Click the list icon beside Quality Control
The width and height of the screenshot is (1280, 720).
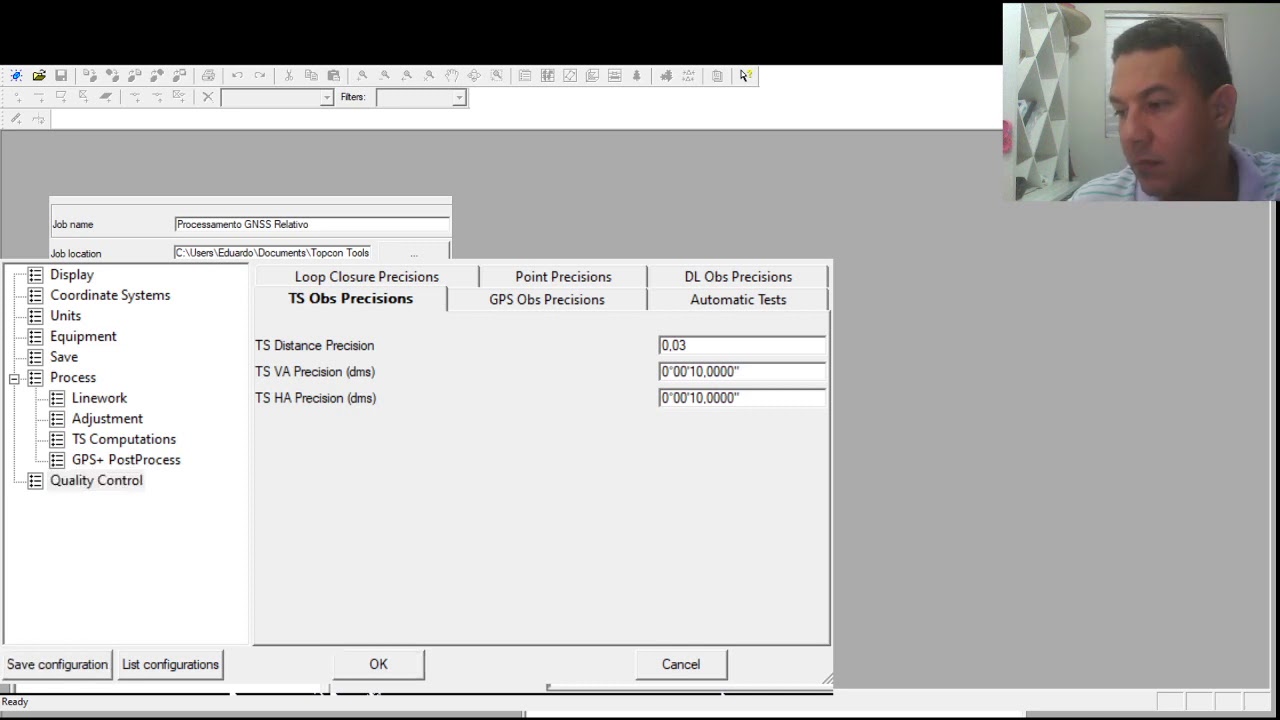pos(35,481)
